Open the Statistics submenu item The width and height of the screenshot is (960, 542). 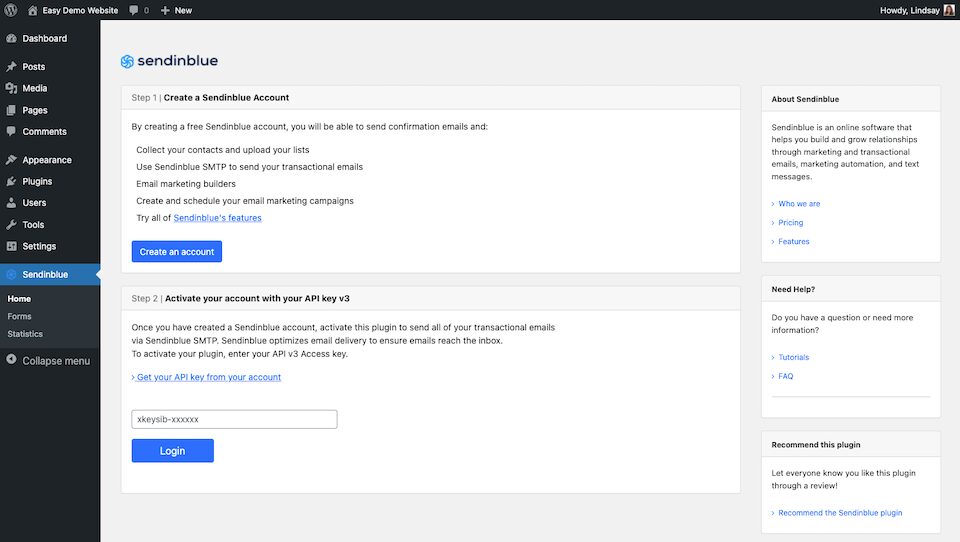[x=25, y=334]
